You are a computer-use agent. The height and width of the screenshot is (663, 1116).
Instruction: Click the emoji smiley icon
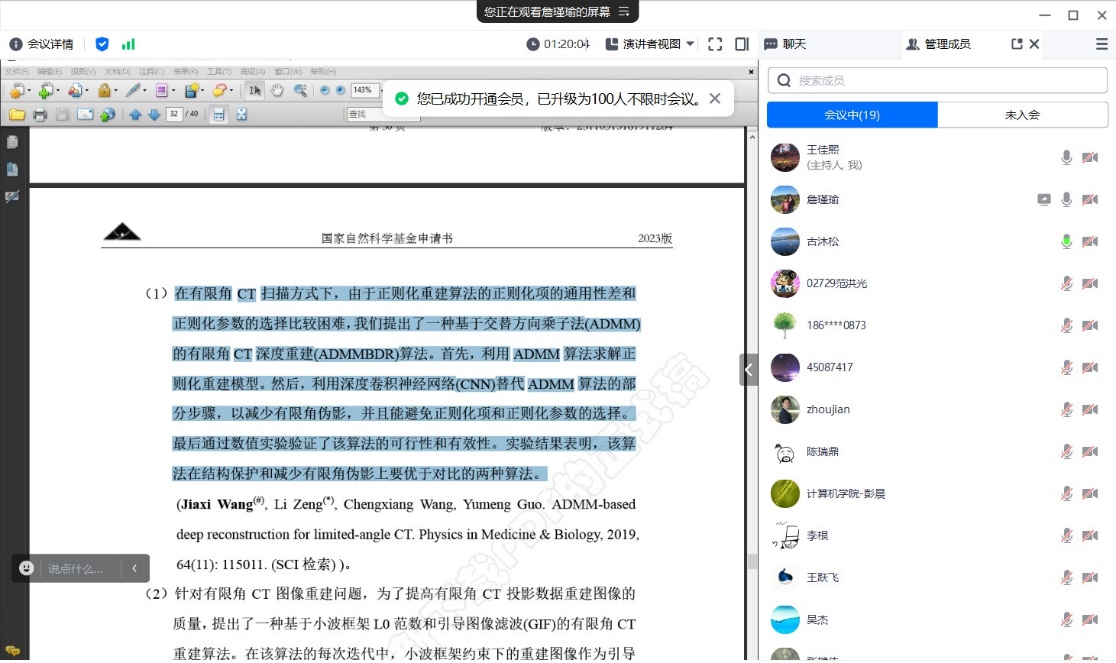coord(27,568)
